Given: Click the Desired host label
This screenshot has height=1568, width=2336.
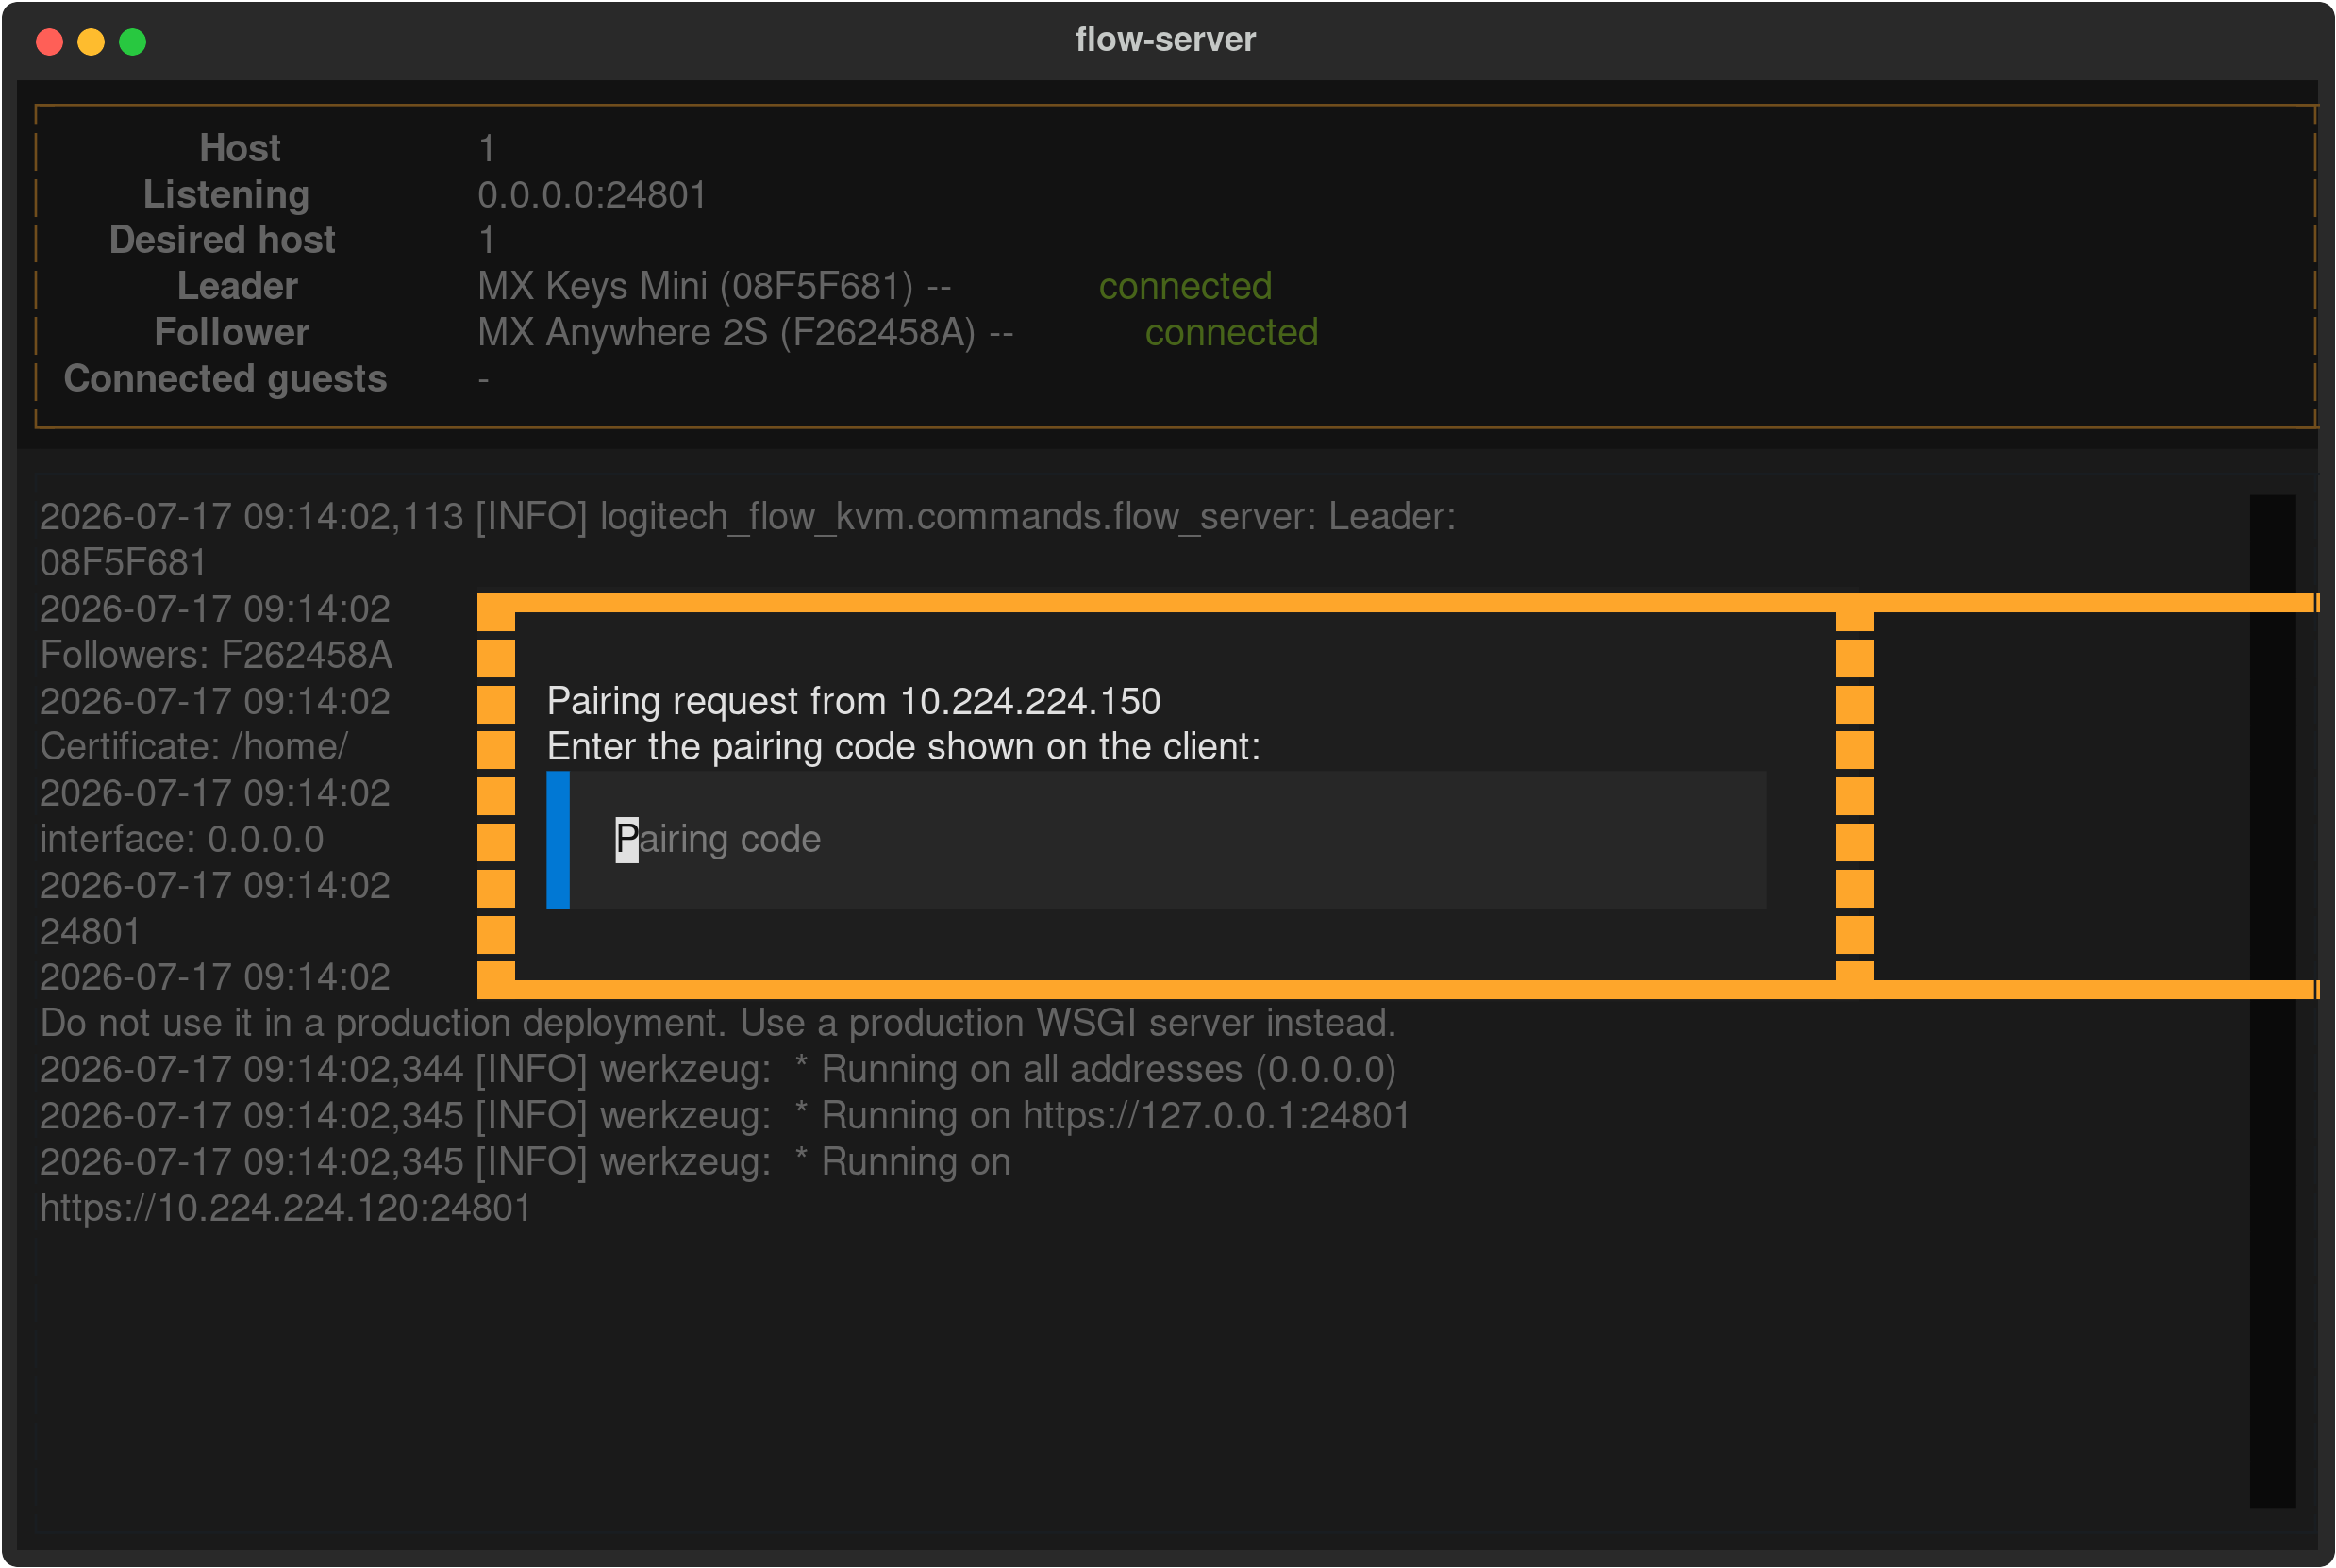Looking at the screenshot, I should coord(222,241).
